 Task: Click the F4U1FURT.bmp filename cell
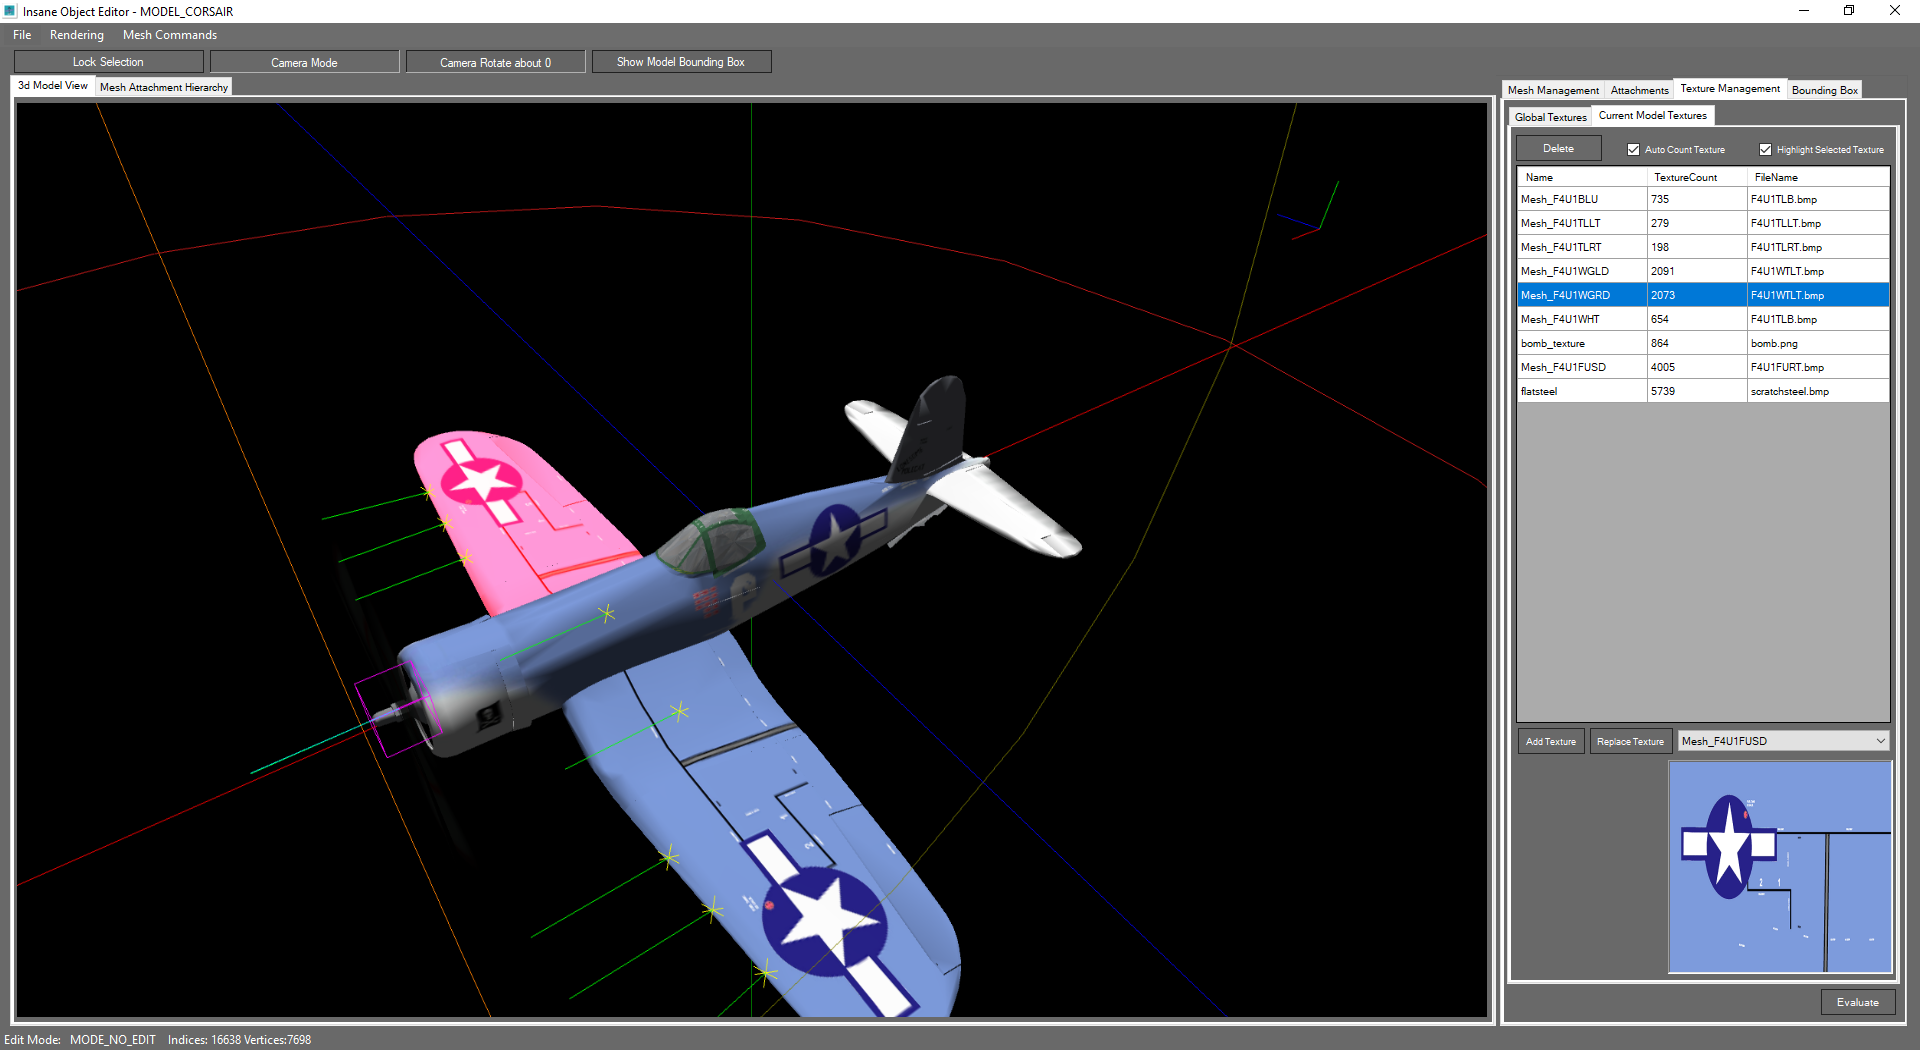pos(1818,367)
